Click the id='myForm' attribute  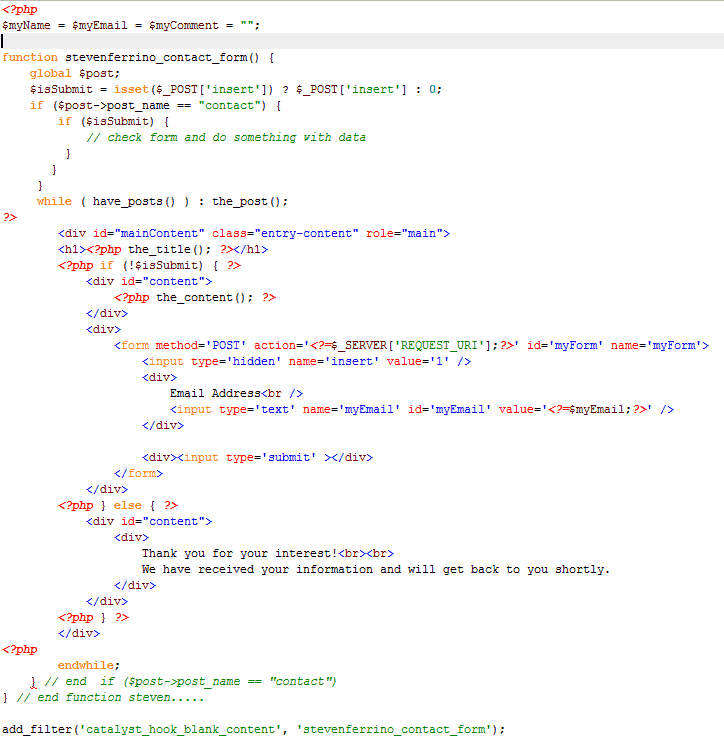pos(565,346)
